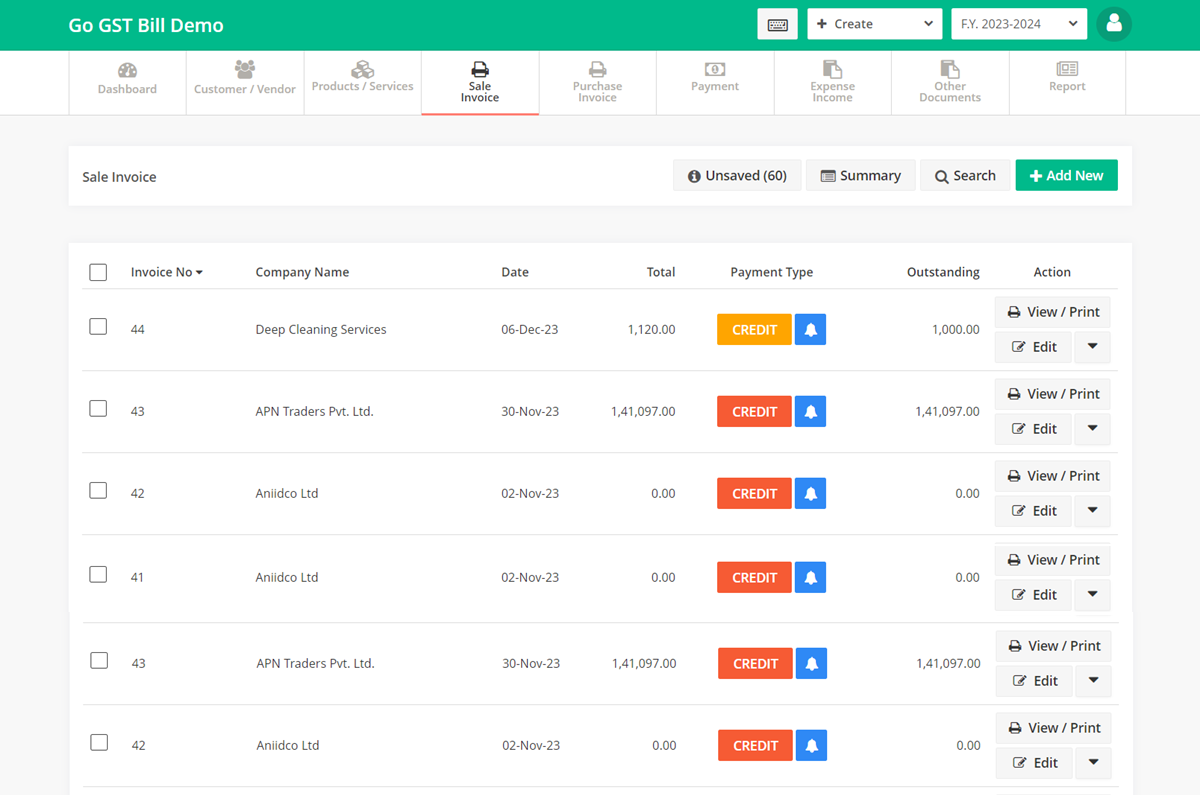Switch to the Purchase Invoice tab
This screenshot has width=1200, height=795.
pyautogui.click(x=597, y=80)
